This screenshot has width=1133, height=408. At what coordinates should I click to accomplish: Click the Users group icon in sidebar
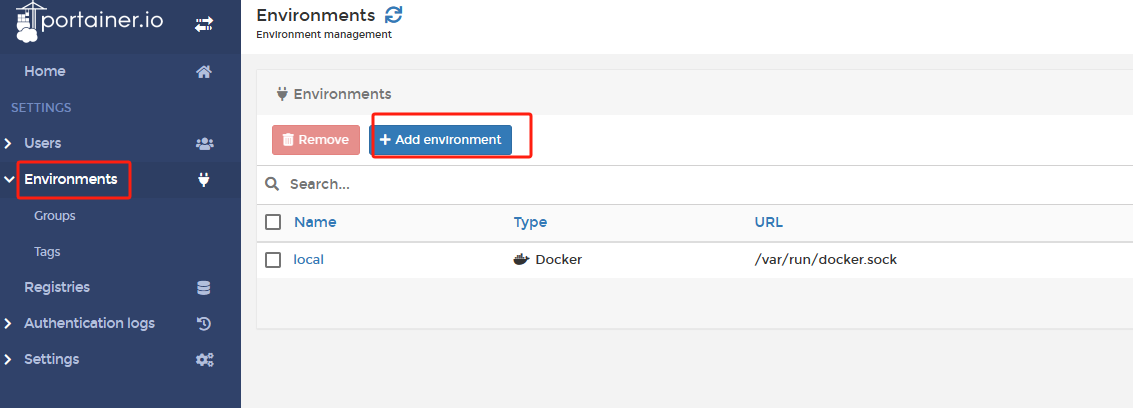point(204,143)
